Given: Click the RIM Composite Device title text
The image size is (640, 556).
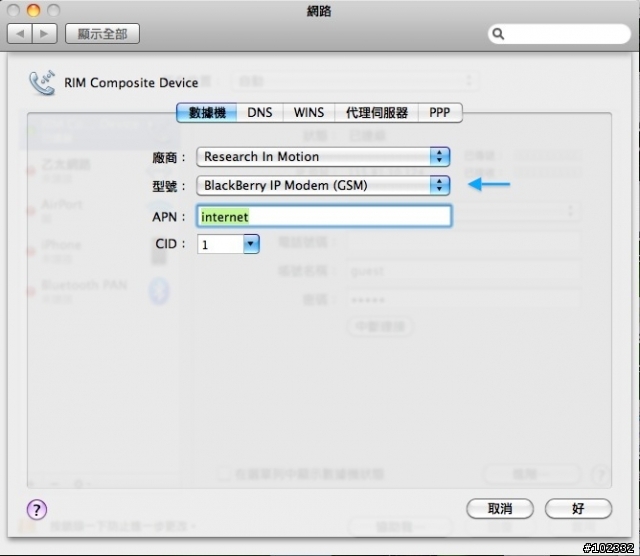Looking at the screenshot, I should pos(131,83).
